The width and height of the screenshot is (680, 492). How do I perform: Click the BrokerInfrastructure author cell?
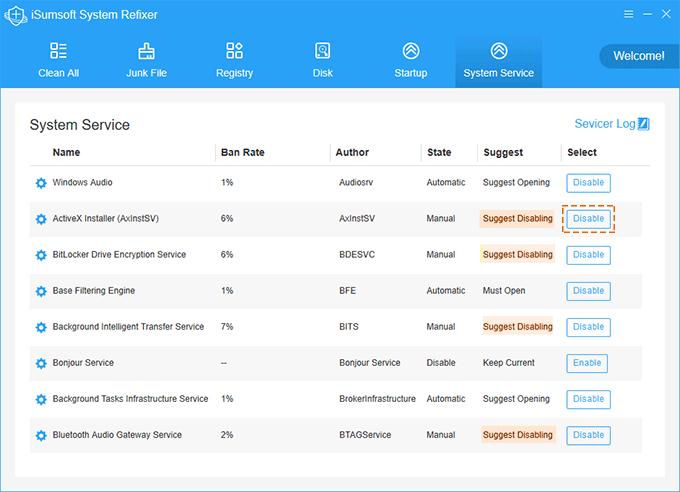point(377,399)
